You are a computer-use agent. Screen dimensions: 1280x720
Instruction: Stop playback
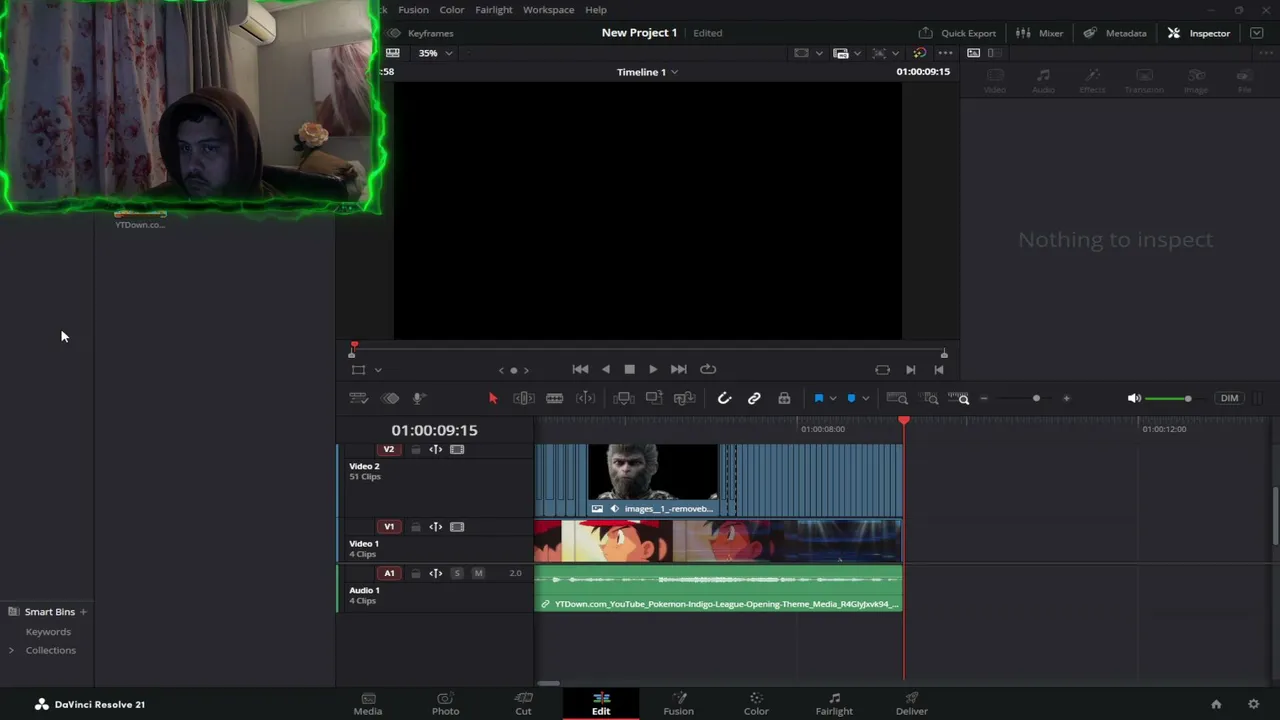point(629,369)
